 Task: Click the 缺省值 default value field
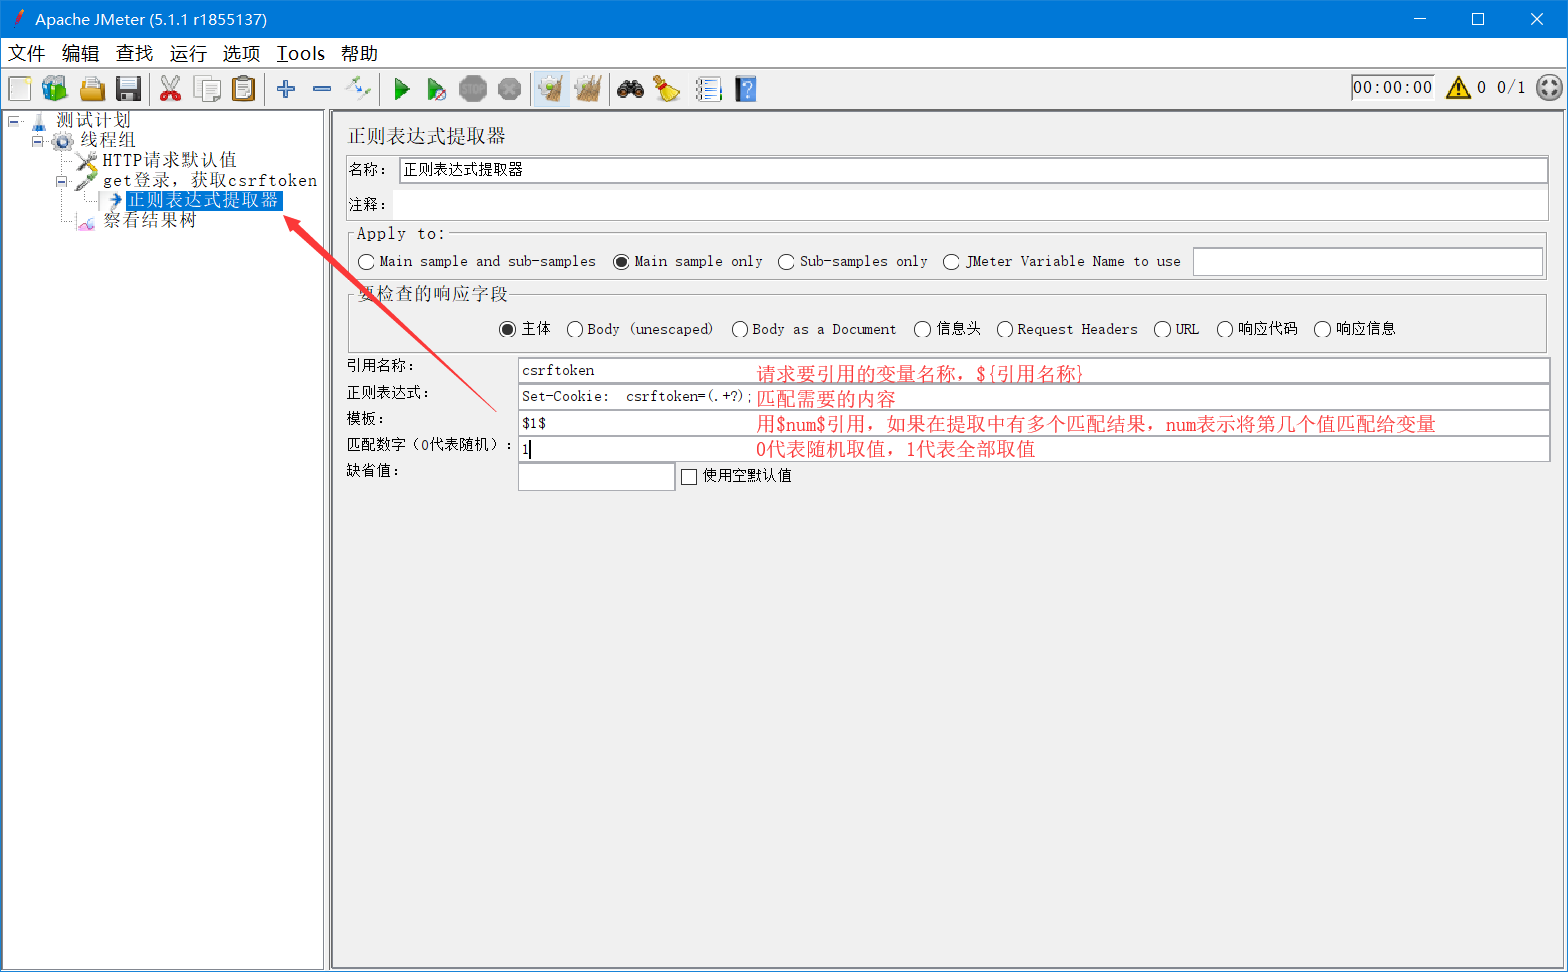596,476
